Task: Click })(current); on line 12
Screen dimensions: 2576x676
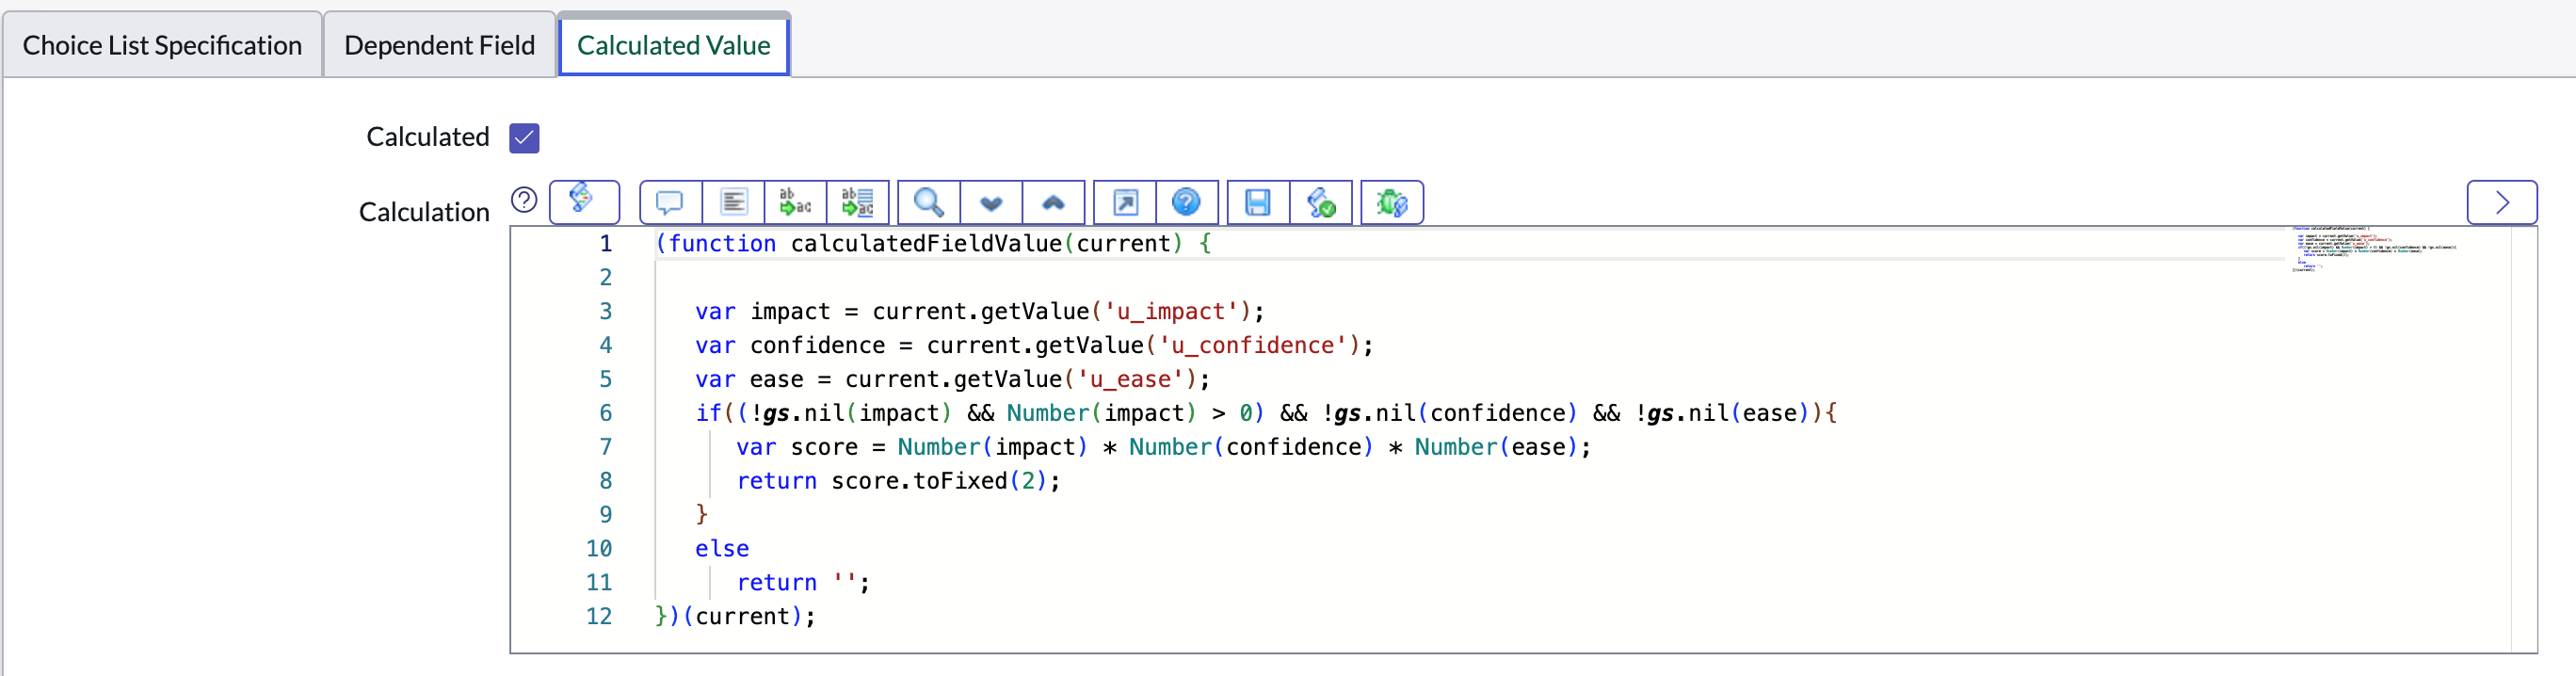Action: coord(735,616)
